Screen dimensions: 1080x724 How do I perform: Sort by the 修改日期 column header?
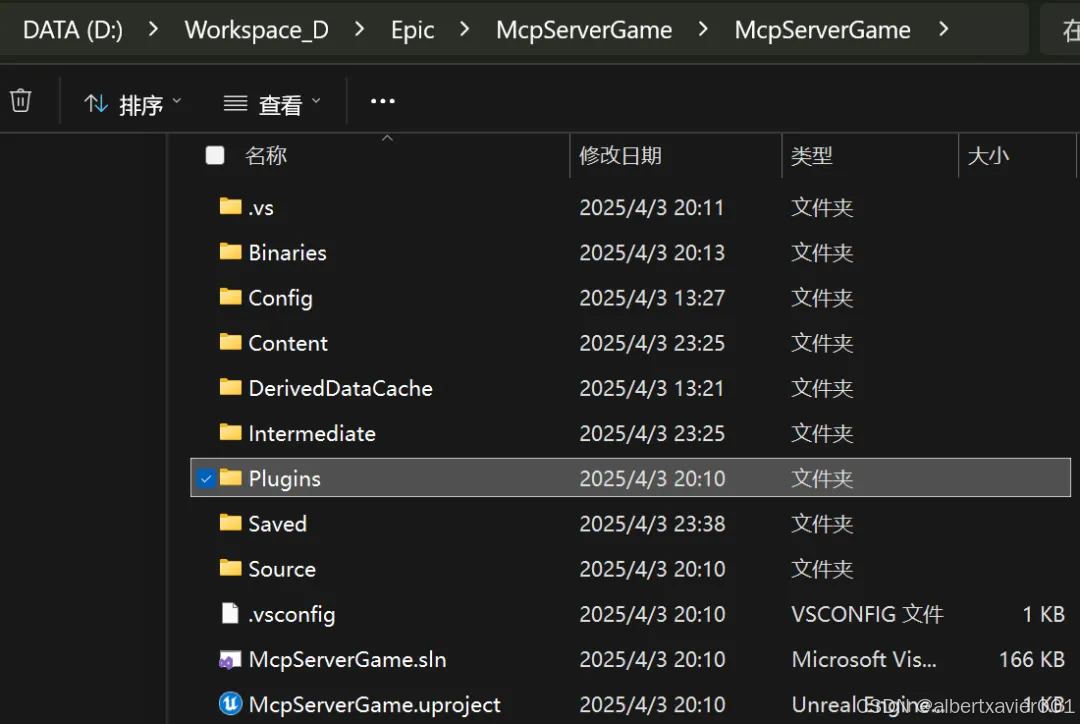620,156
